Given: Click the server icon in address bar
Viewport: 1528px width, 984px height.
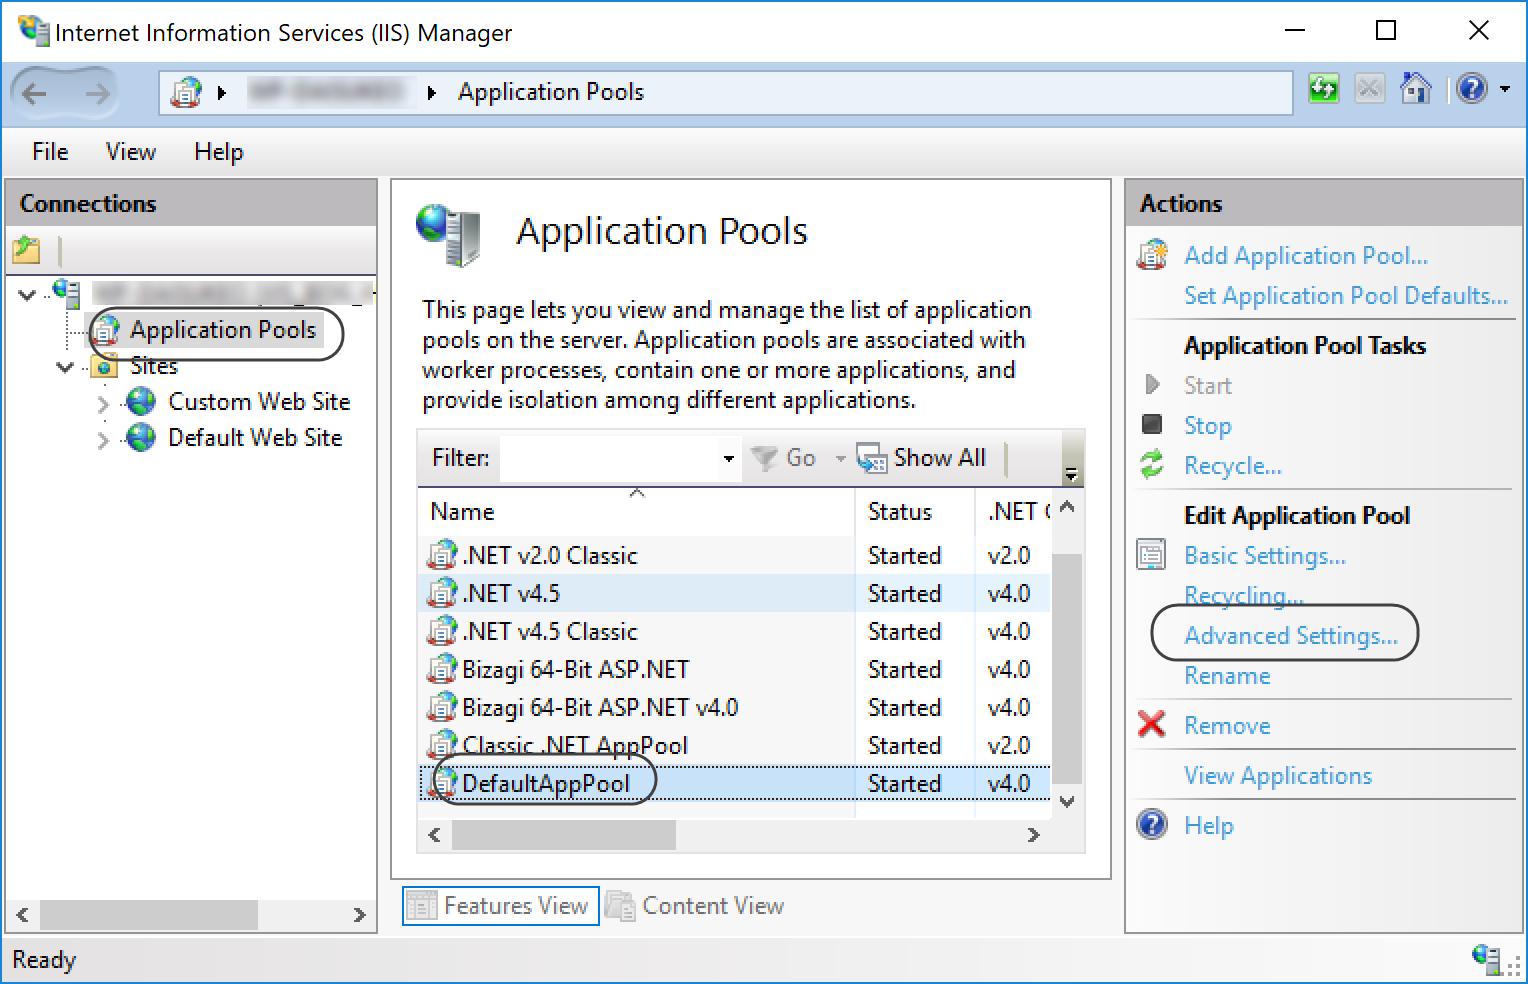Looking at the screenshot, I should (186, 92).
